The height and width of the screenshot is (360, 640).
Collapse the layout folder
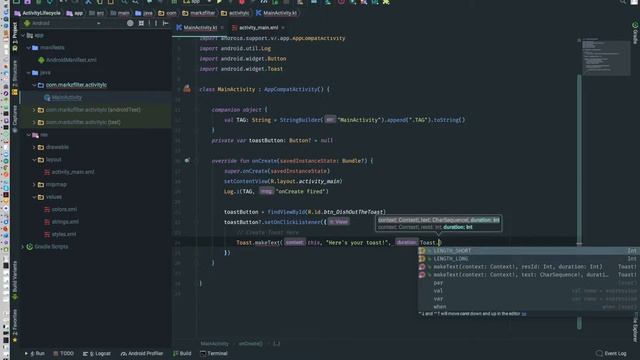[34, 160]
